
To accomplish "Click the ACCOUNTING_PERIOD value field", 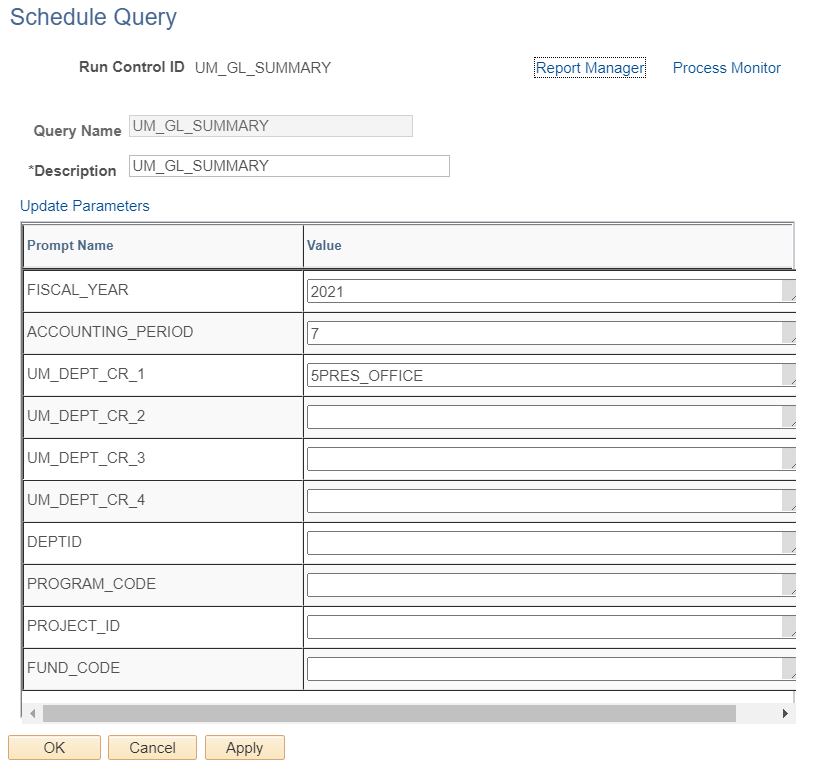I will tap(551, 333).
